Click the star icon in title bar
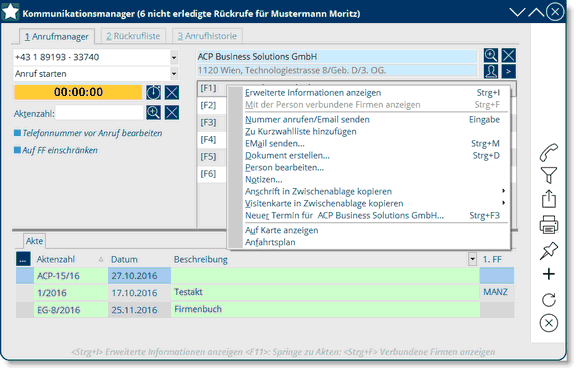This screenshot has width=576, height=370. click(10, 12)
